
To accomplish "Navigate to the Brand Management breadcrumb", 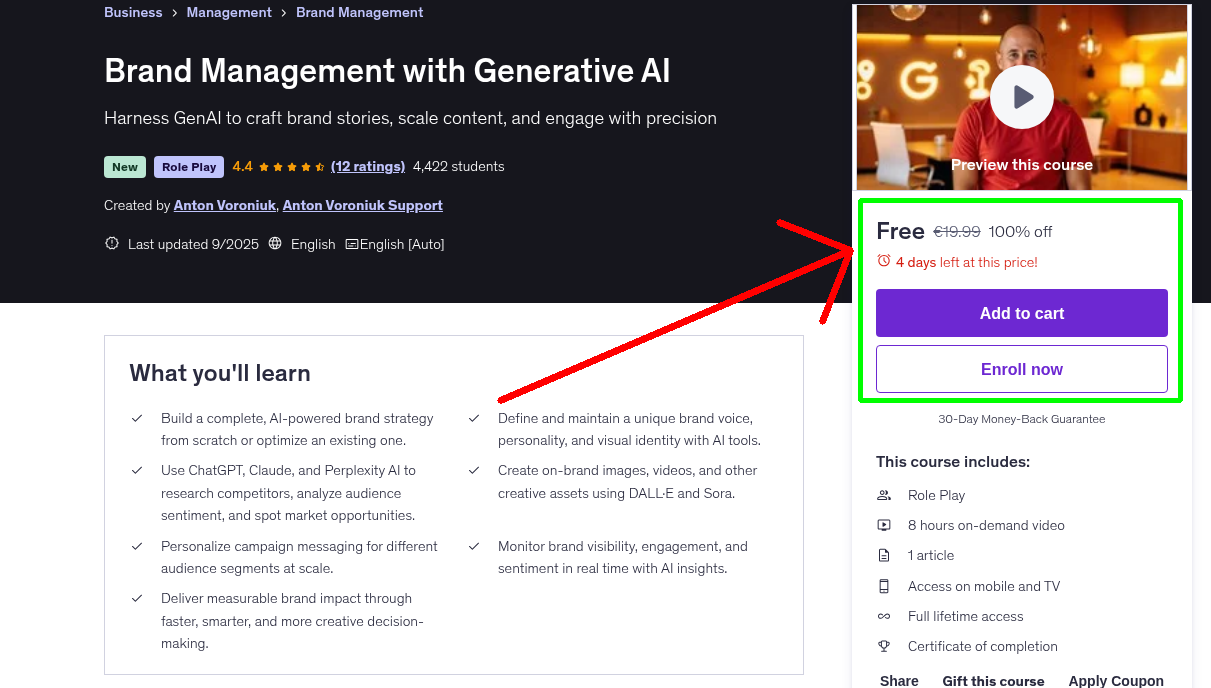I will [359, 12].
